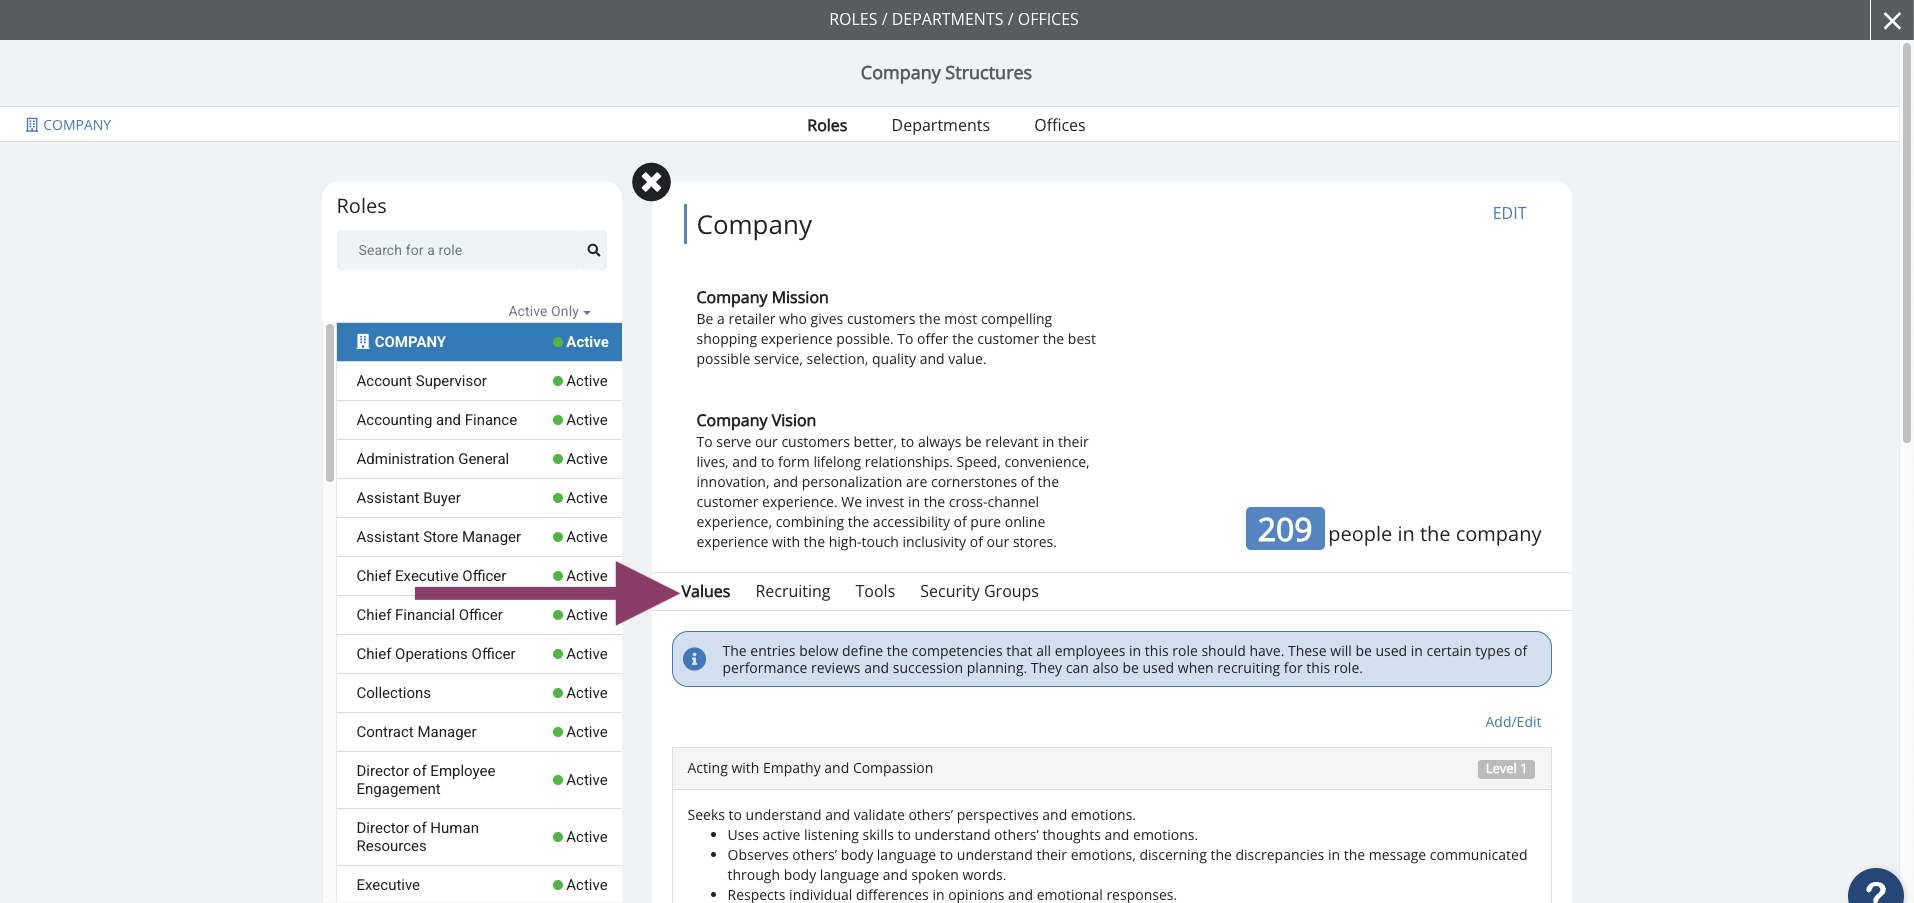Focus the Search for a role field
The height and width of the screenshot is (903, 1914).
pos(460,250)
